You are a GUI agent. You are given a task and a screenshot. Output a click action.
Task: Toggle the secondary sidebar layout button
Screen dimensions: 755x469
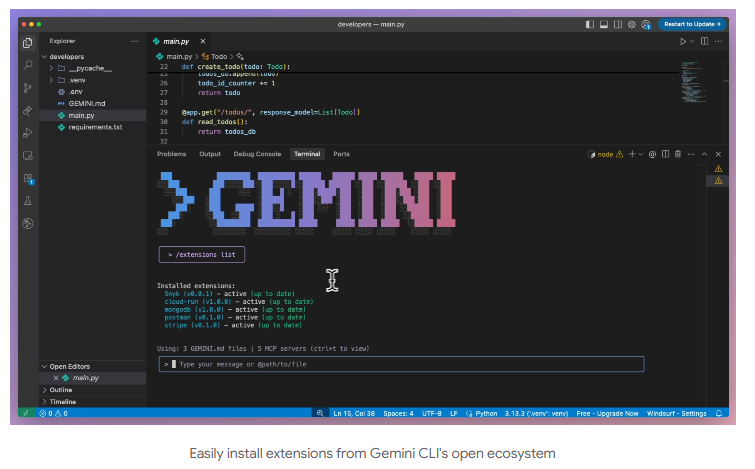tap(620, 22)
